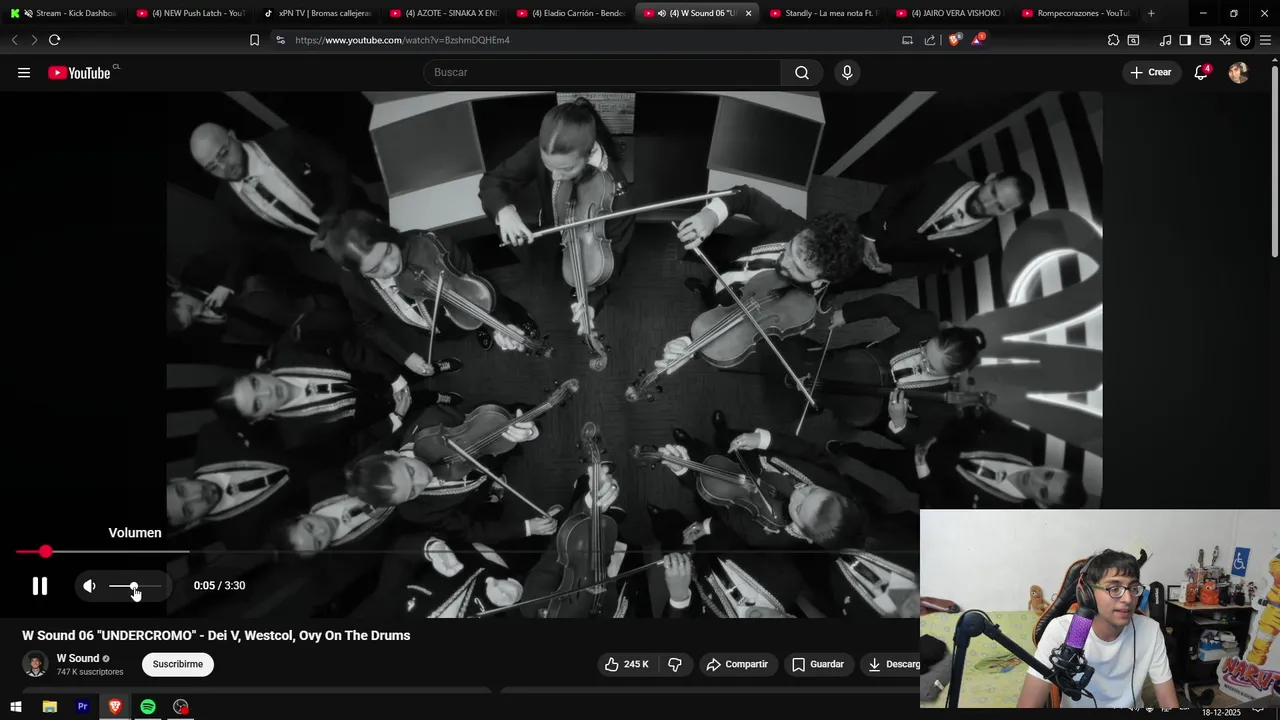Click the Descargar download button
This screenshot has height=720, width=1280.
[x=891, y=664]
